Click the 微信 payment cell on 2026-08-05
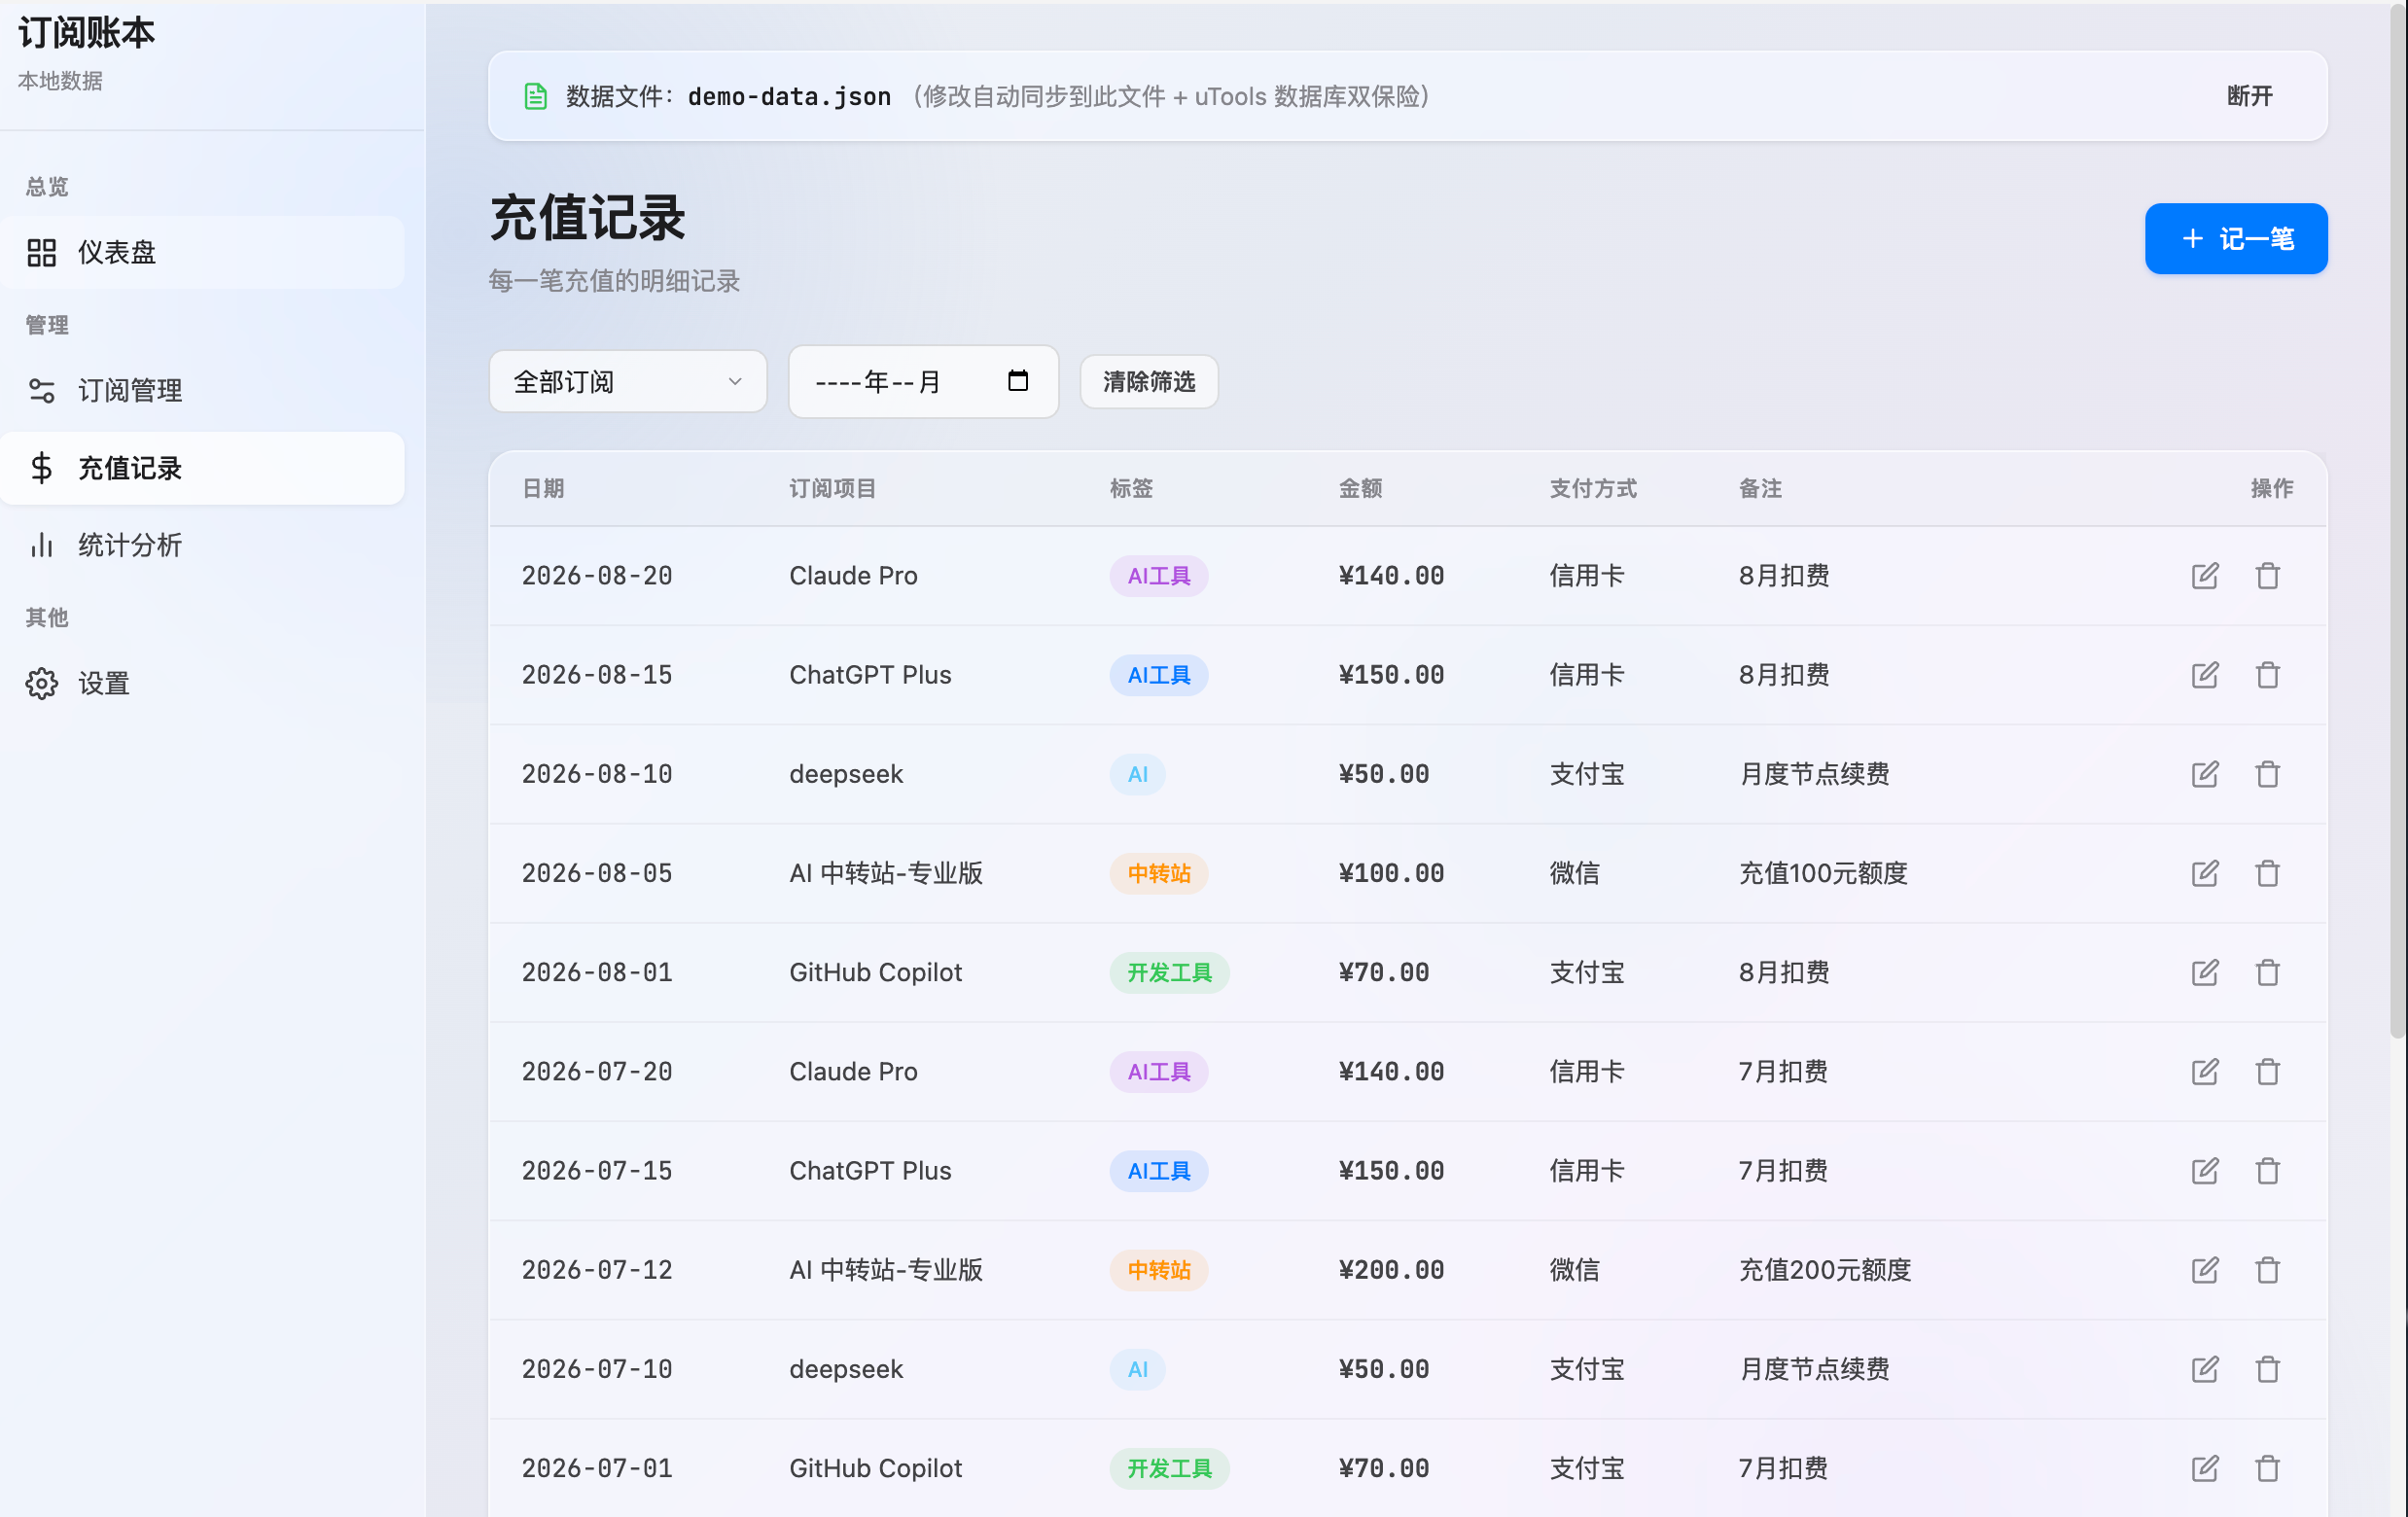Screen dimensions: 2408x1517 pos(1574,873)
